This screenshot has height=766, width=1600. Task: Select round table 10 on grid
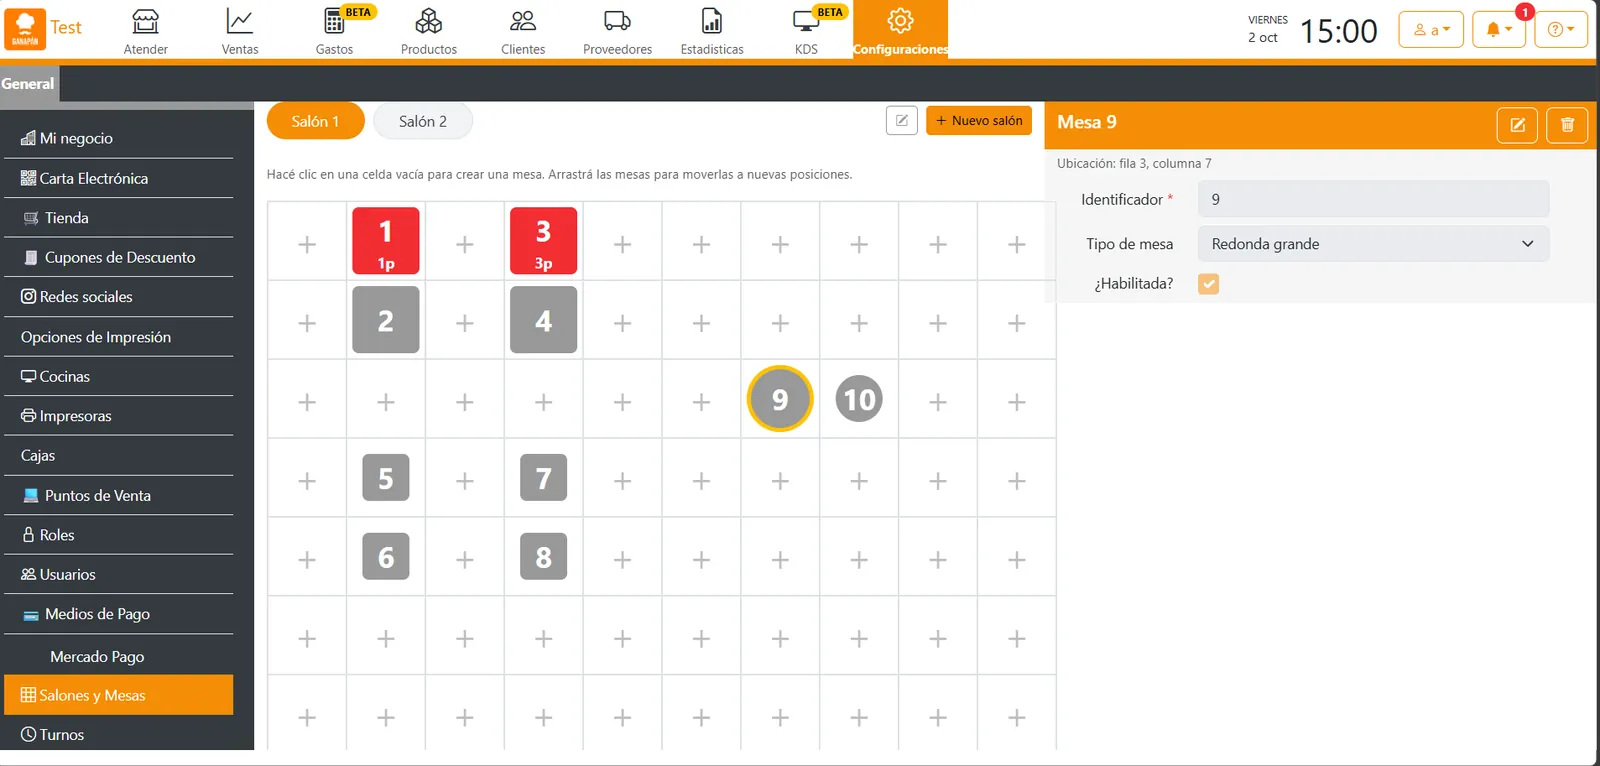pyautogui.click(x=859, y=399)
